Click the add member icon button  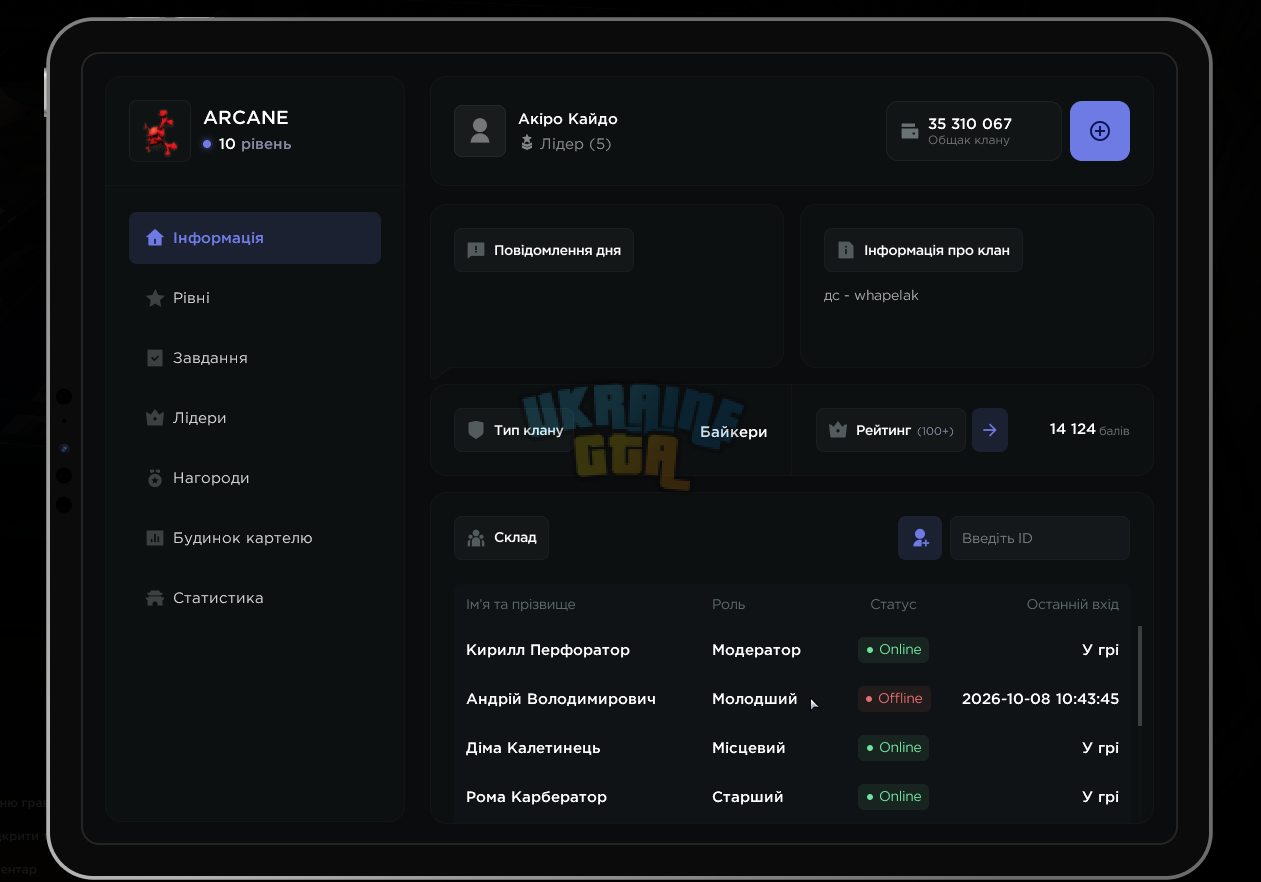(x=920, y=538)
